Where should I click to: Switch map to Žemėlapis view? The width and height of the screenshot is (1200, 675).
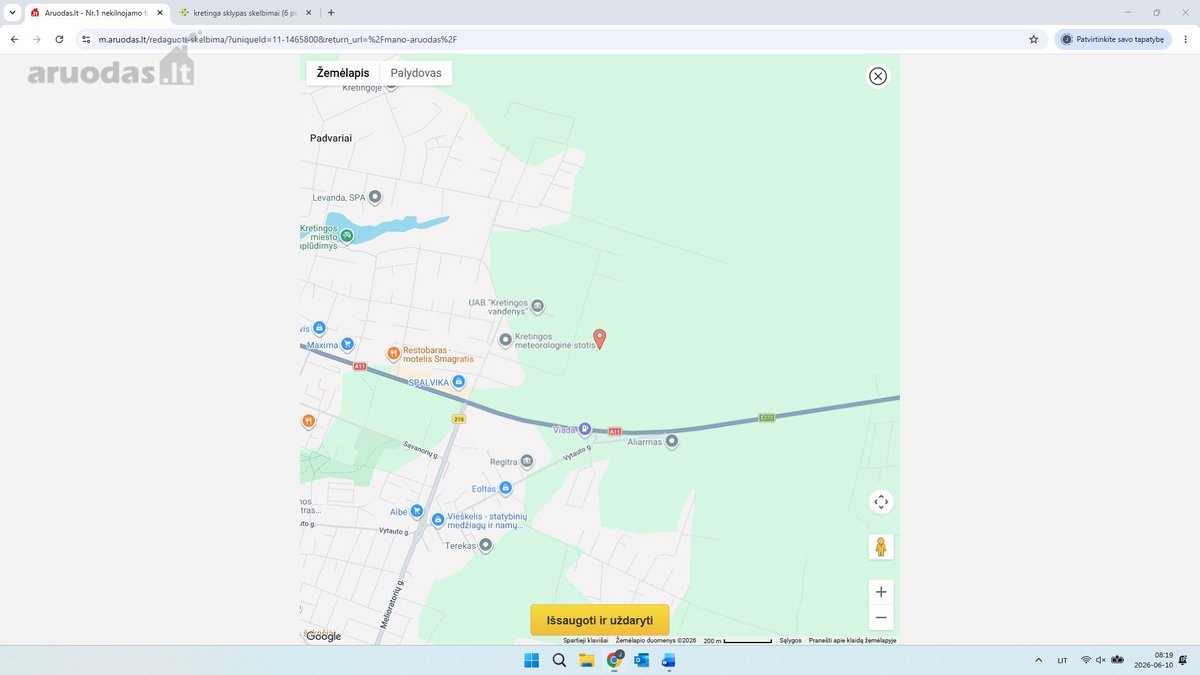point(343,73)
